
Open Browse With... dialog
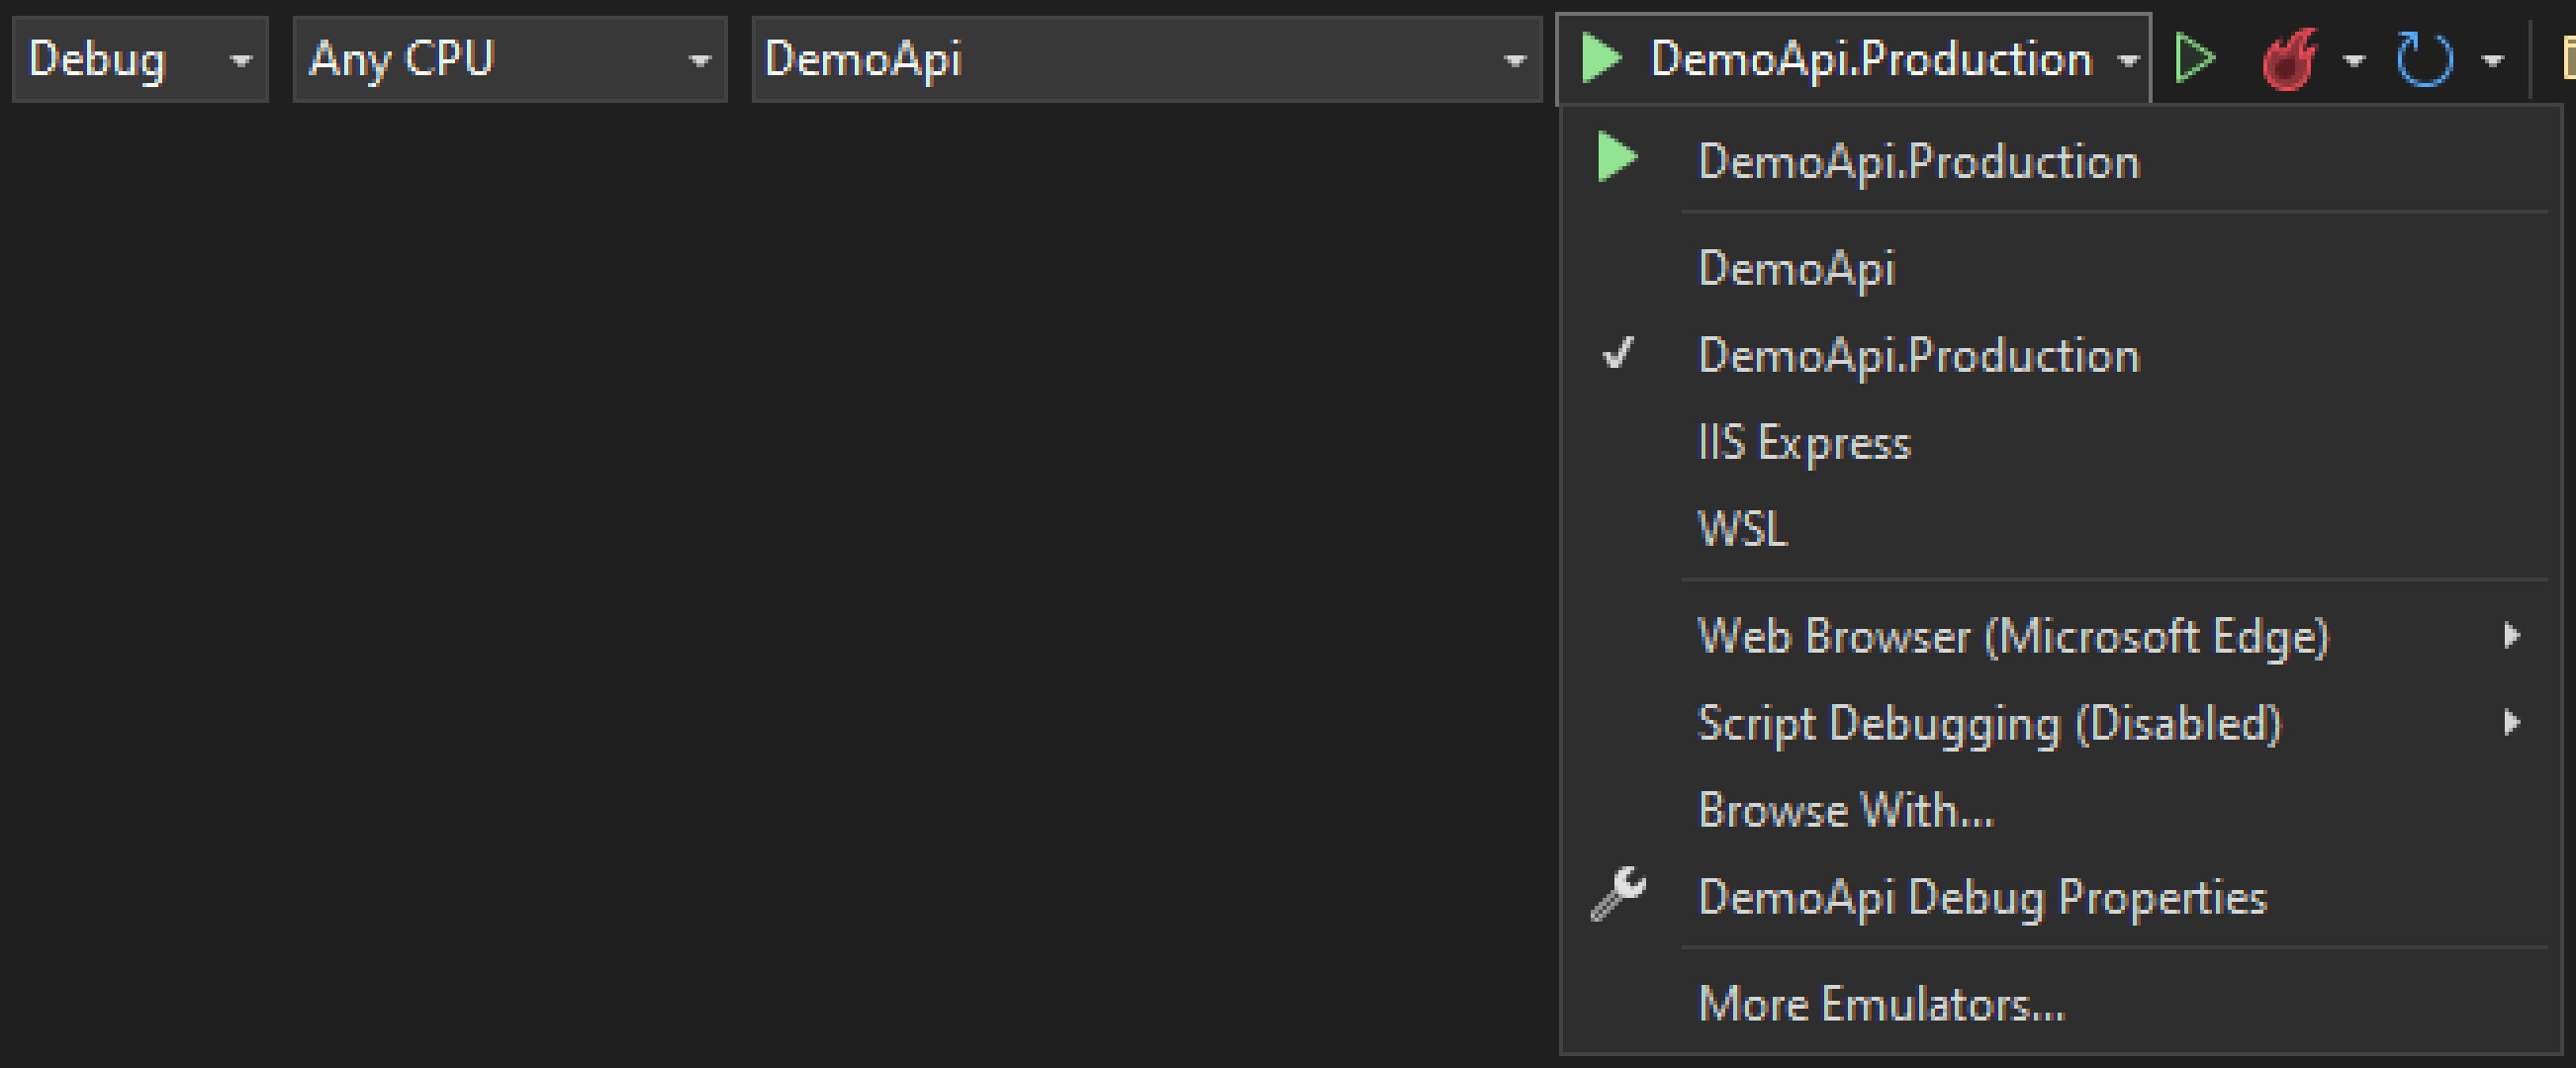click(x=2061, y=809)
